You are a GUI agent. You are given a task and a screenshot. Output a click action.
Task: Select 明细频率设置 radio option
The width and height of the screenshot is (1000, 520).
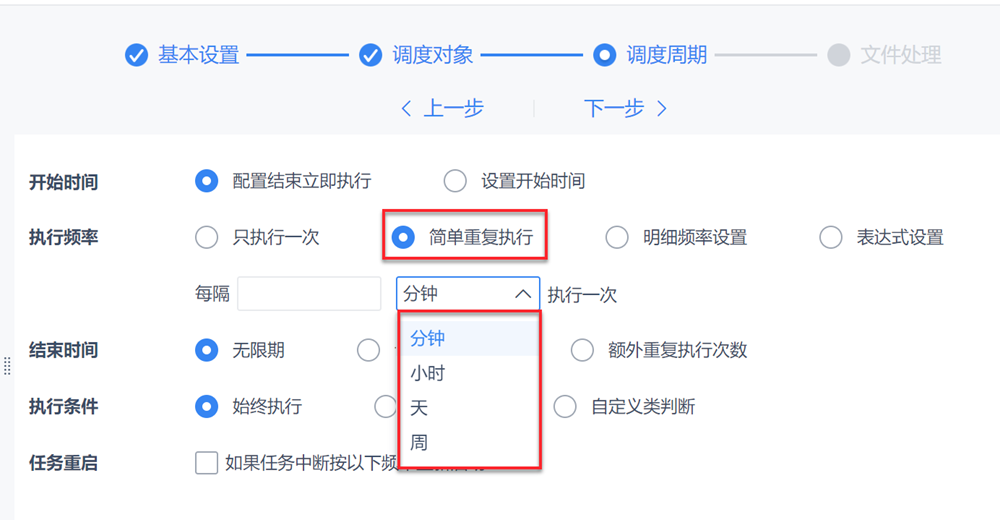tap(616, 237)
